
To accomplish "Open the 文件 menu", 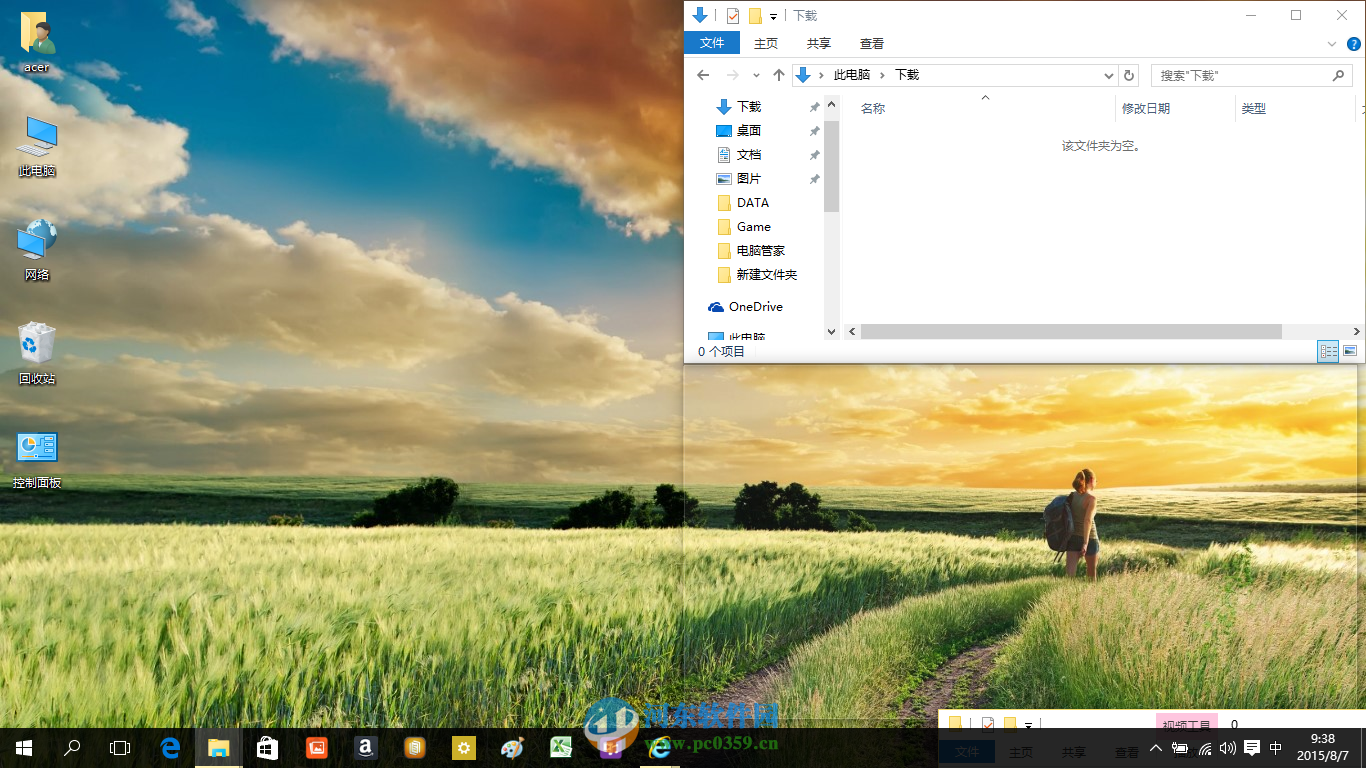I will 712,43.
